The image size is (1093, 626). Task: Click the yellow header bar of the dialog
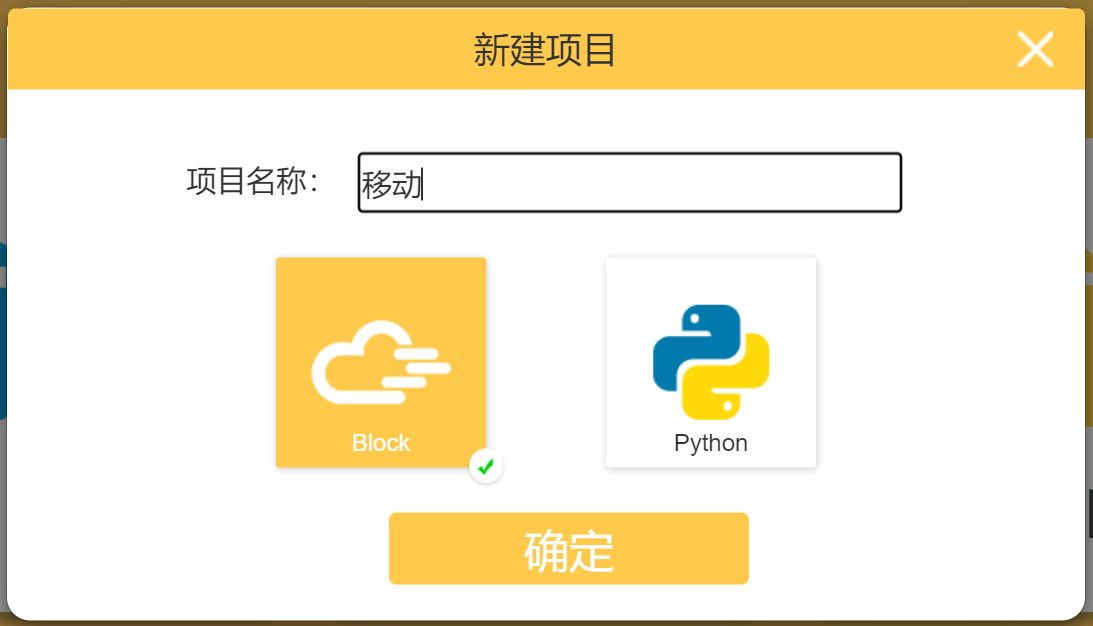point(546,49)
